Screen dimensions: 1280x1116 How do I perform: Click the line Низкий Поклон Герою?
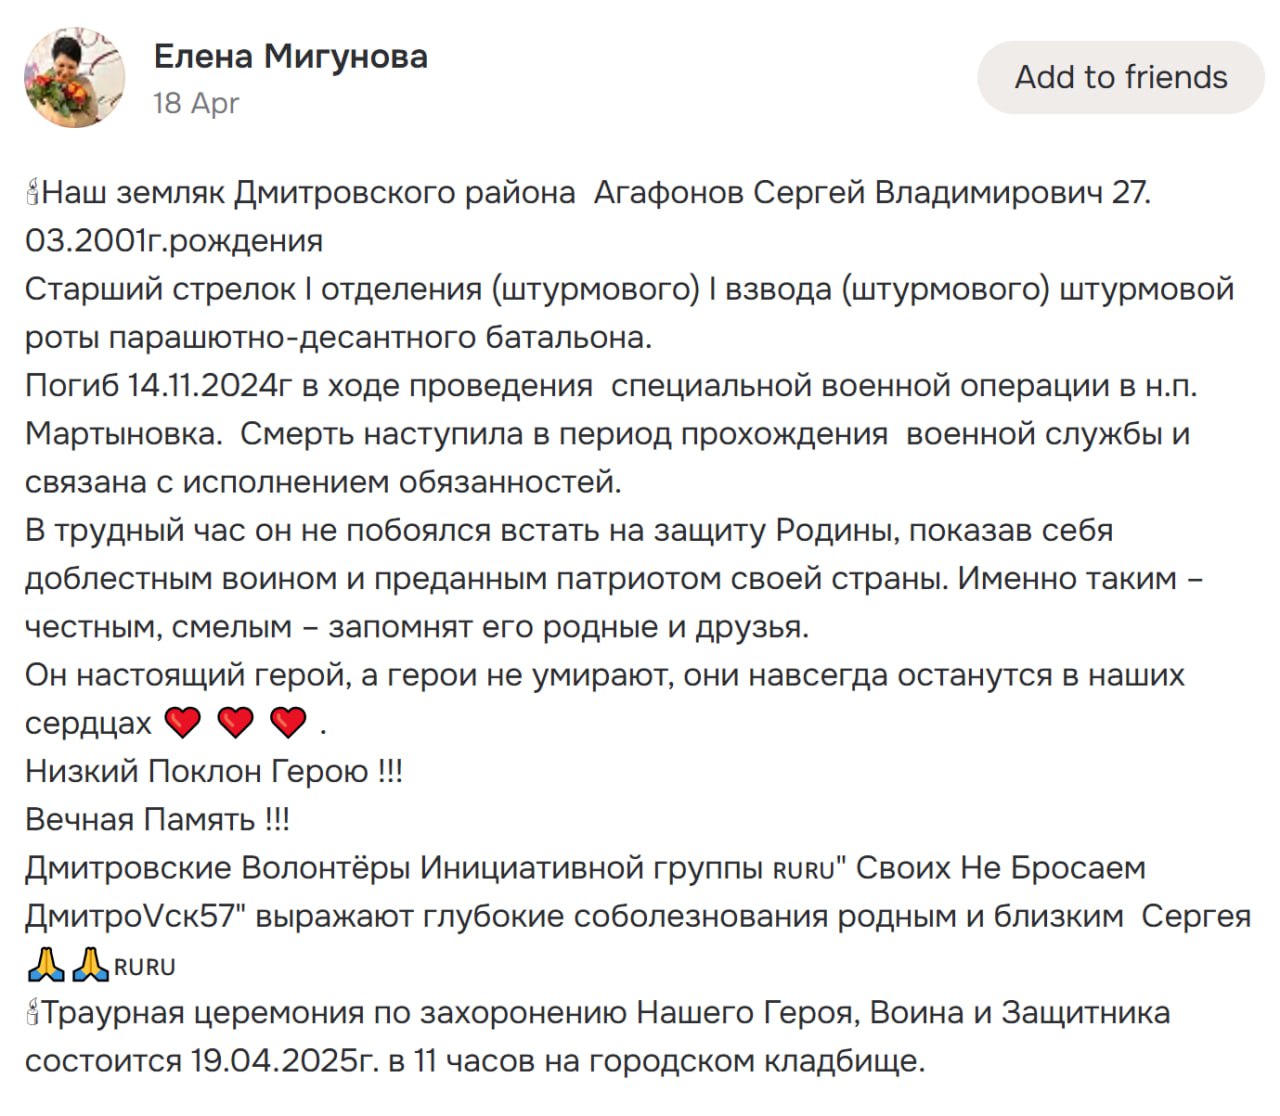click(213, 771)
